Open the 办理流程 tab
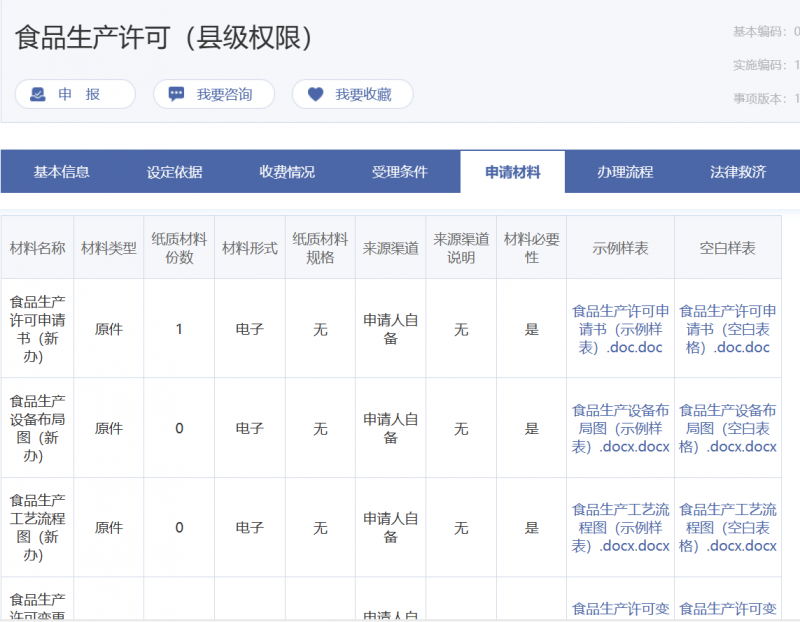 click(625, 172)
